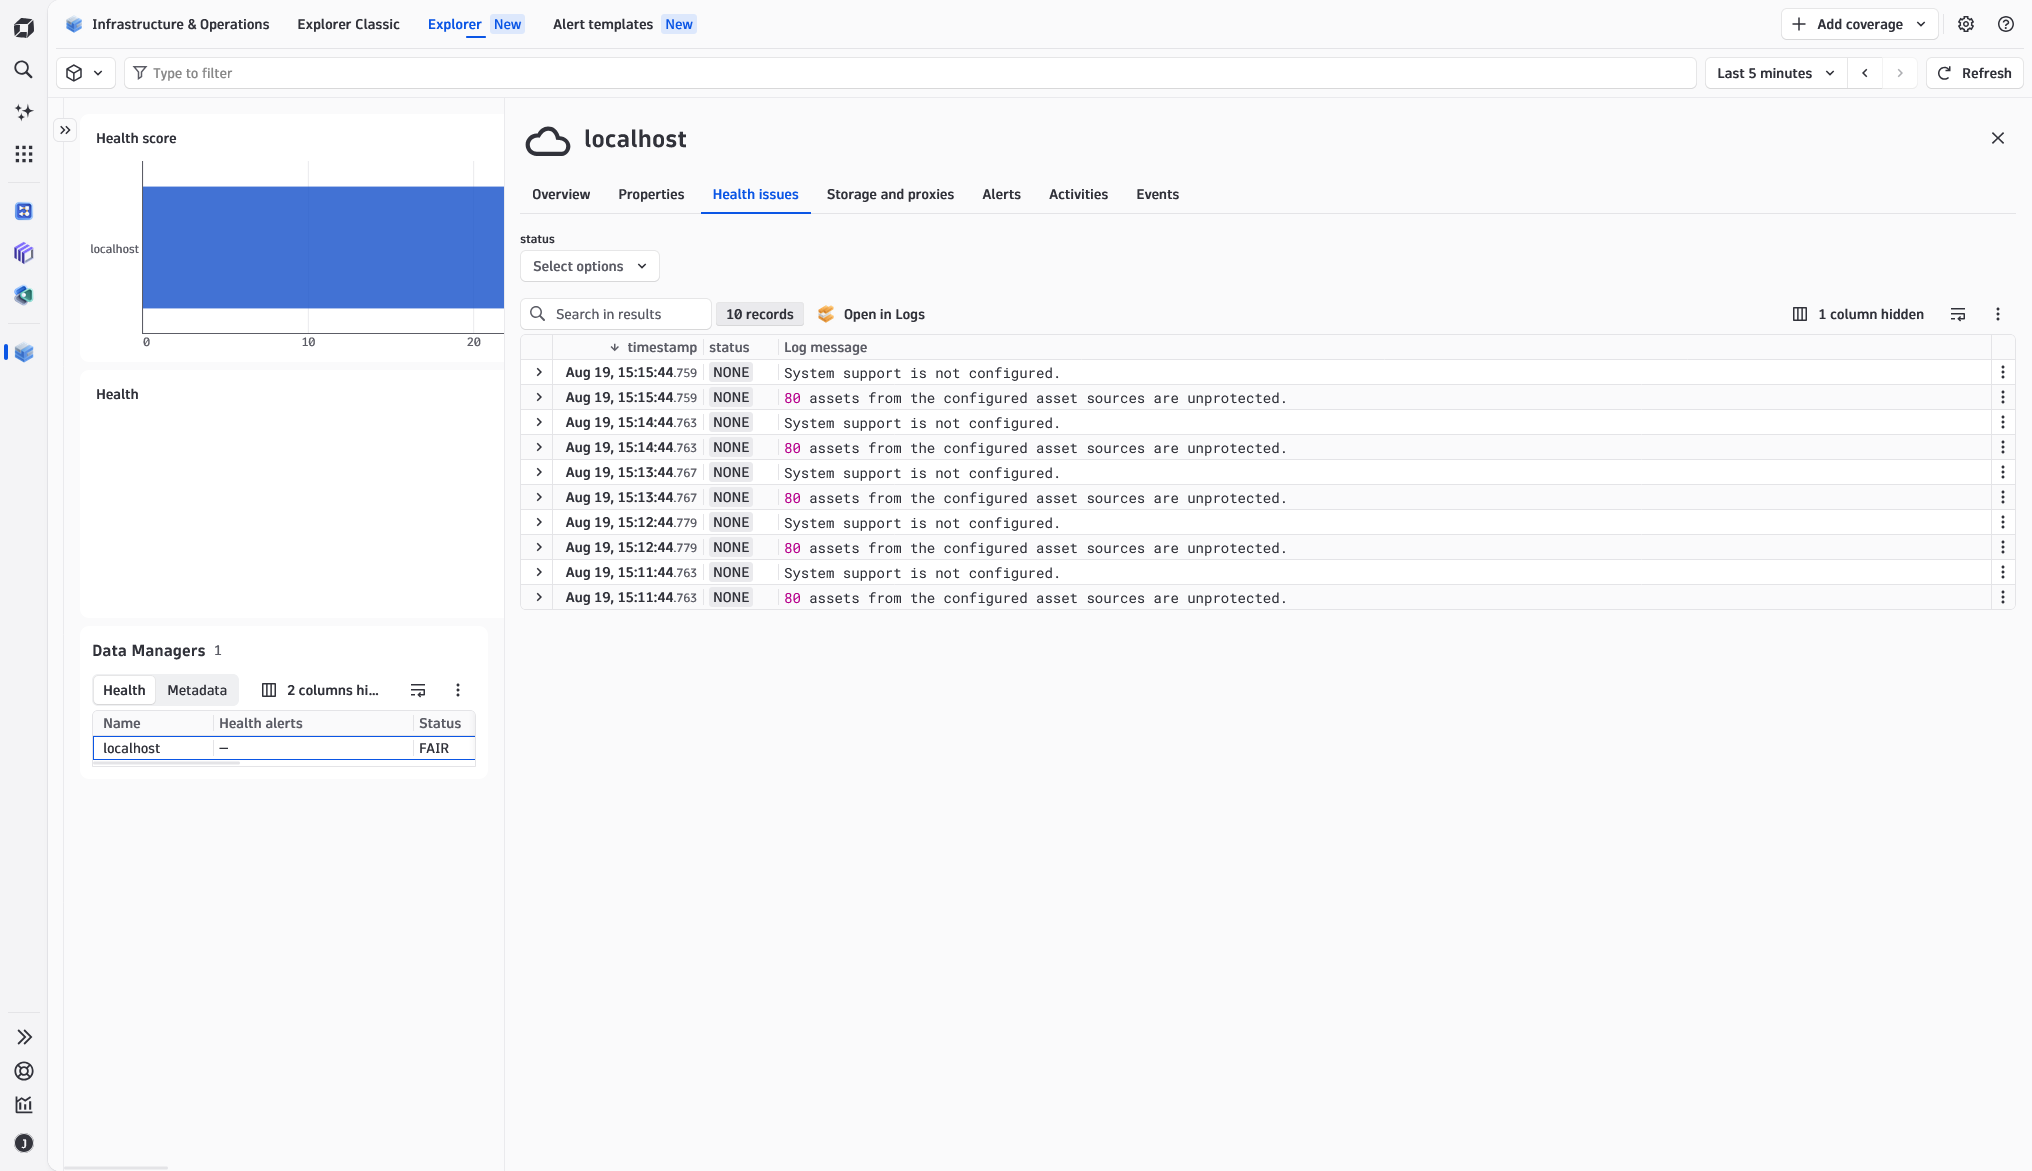
Task: Click the 2 columns hidden button in Data Managers
Action: click(x=320, y=690)
